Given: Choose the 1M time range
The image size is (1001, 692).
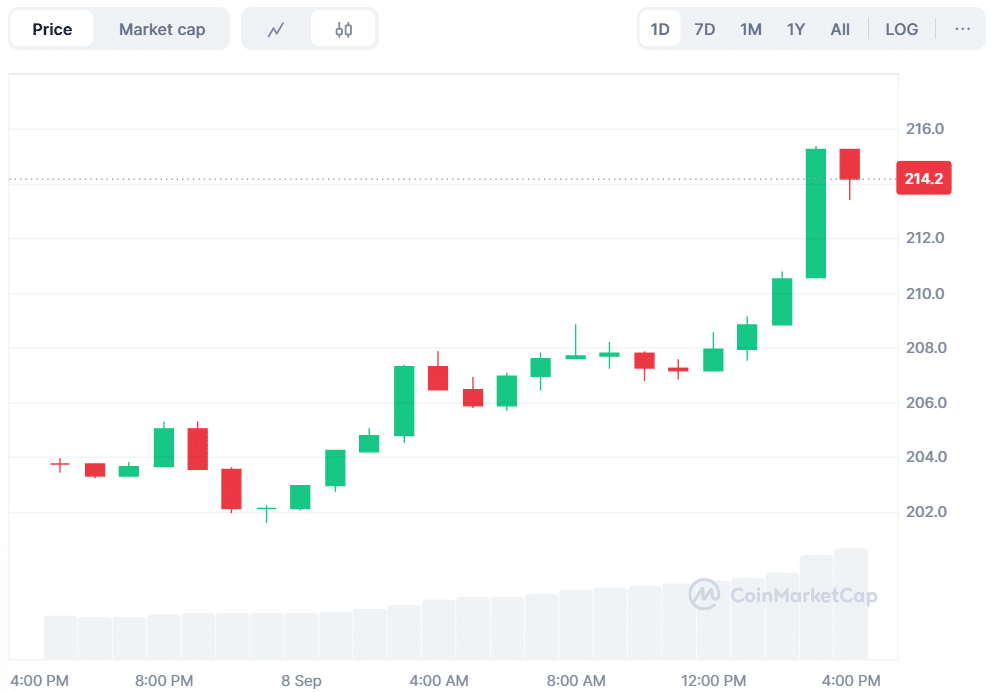Looking at the screenshot, I should pyautogui.click(x=751, y=29).
